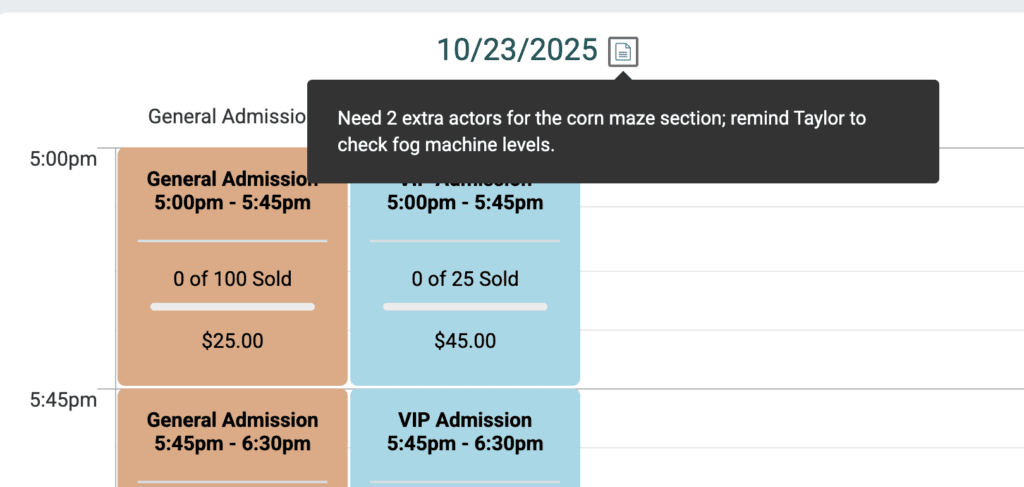Screen dimensions: 1024x487
Task: Open the VIP Admission 5:45pm - 6:30pm slot
Action: point(465,431)
